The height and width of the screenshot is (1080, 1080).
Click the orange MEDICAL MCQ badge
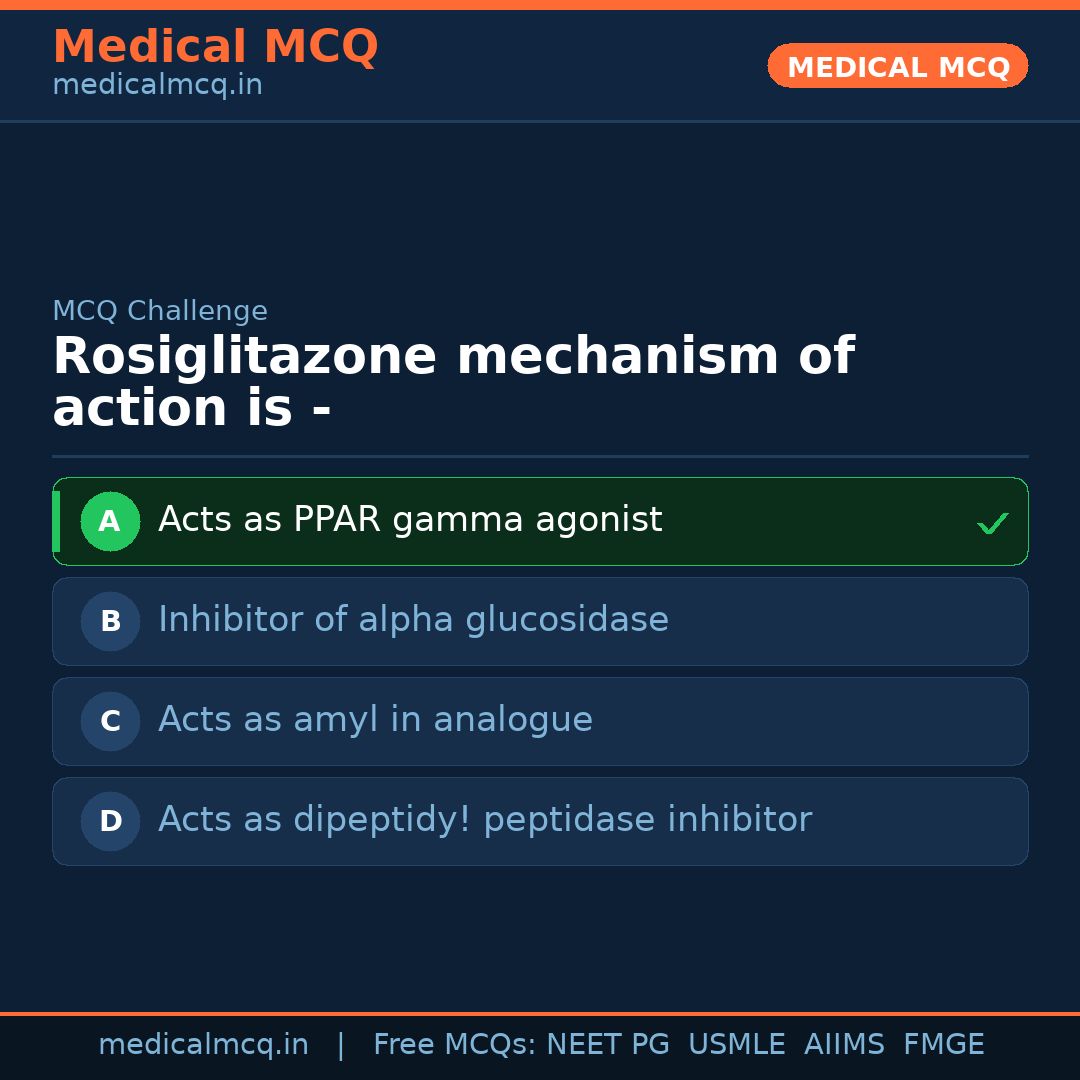tap(897, 66)
